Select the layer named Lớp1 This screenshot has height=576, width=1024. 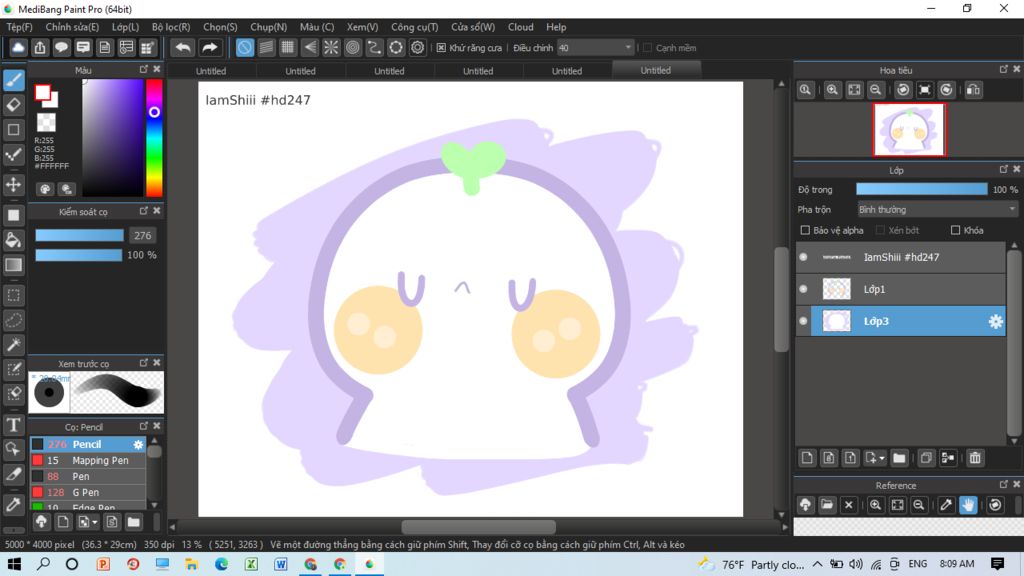pos(901,289)
